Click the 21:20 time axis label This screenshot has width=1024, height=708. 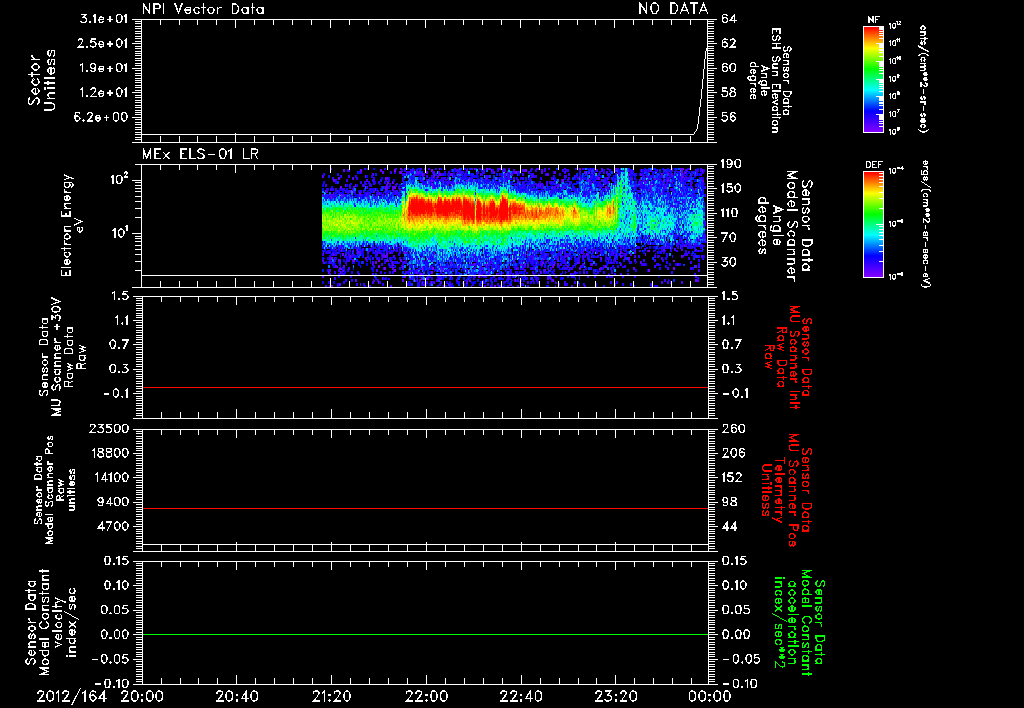[332, 696]
